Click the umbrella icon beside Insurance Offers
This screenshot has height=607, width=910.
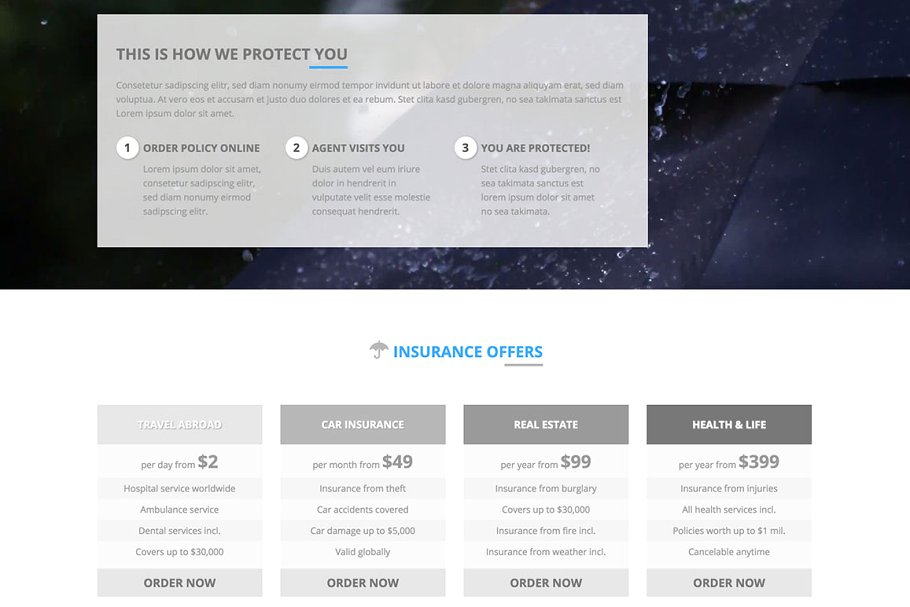click(x=378, y=351)
